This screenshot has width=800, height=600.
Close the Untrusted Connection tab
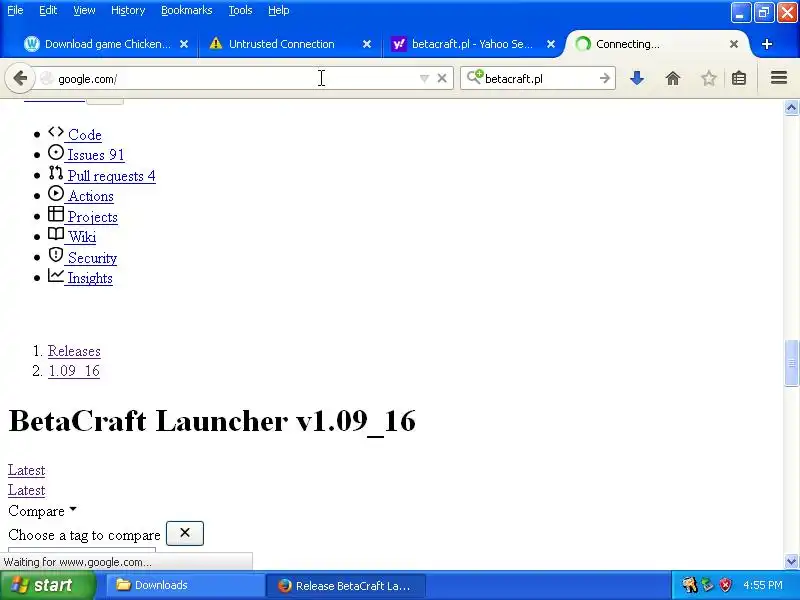tap(367, 44)
